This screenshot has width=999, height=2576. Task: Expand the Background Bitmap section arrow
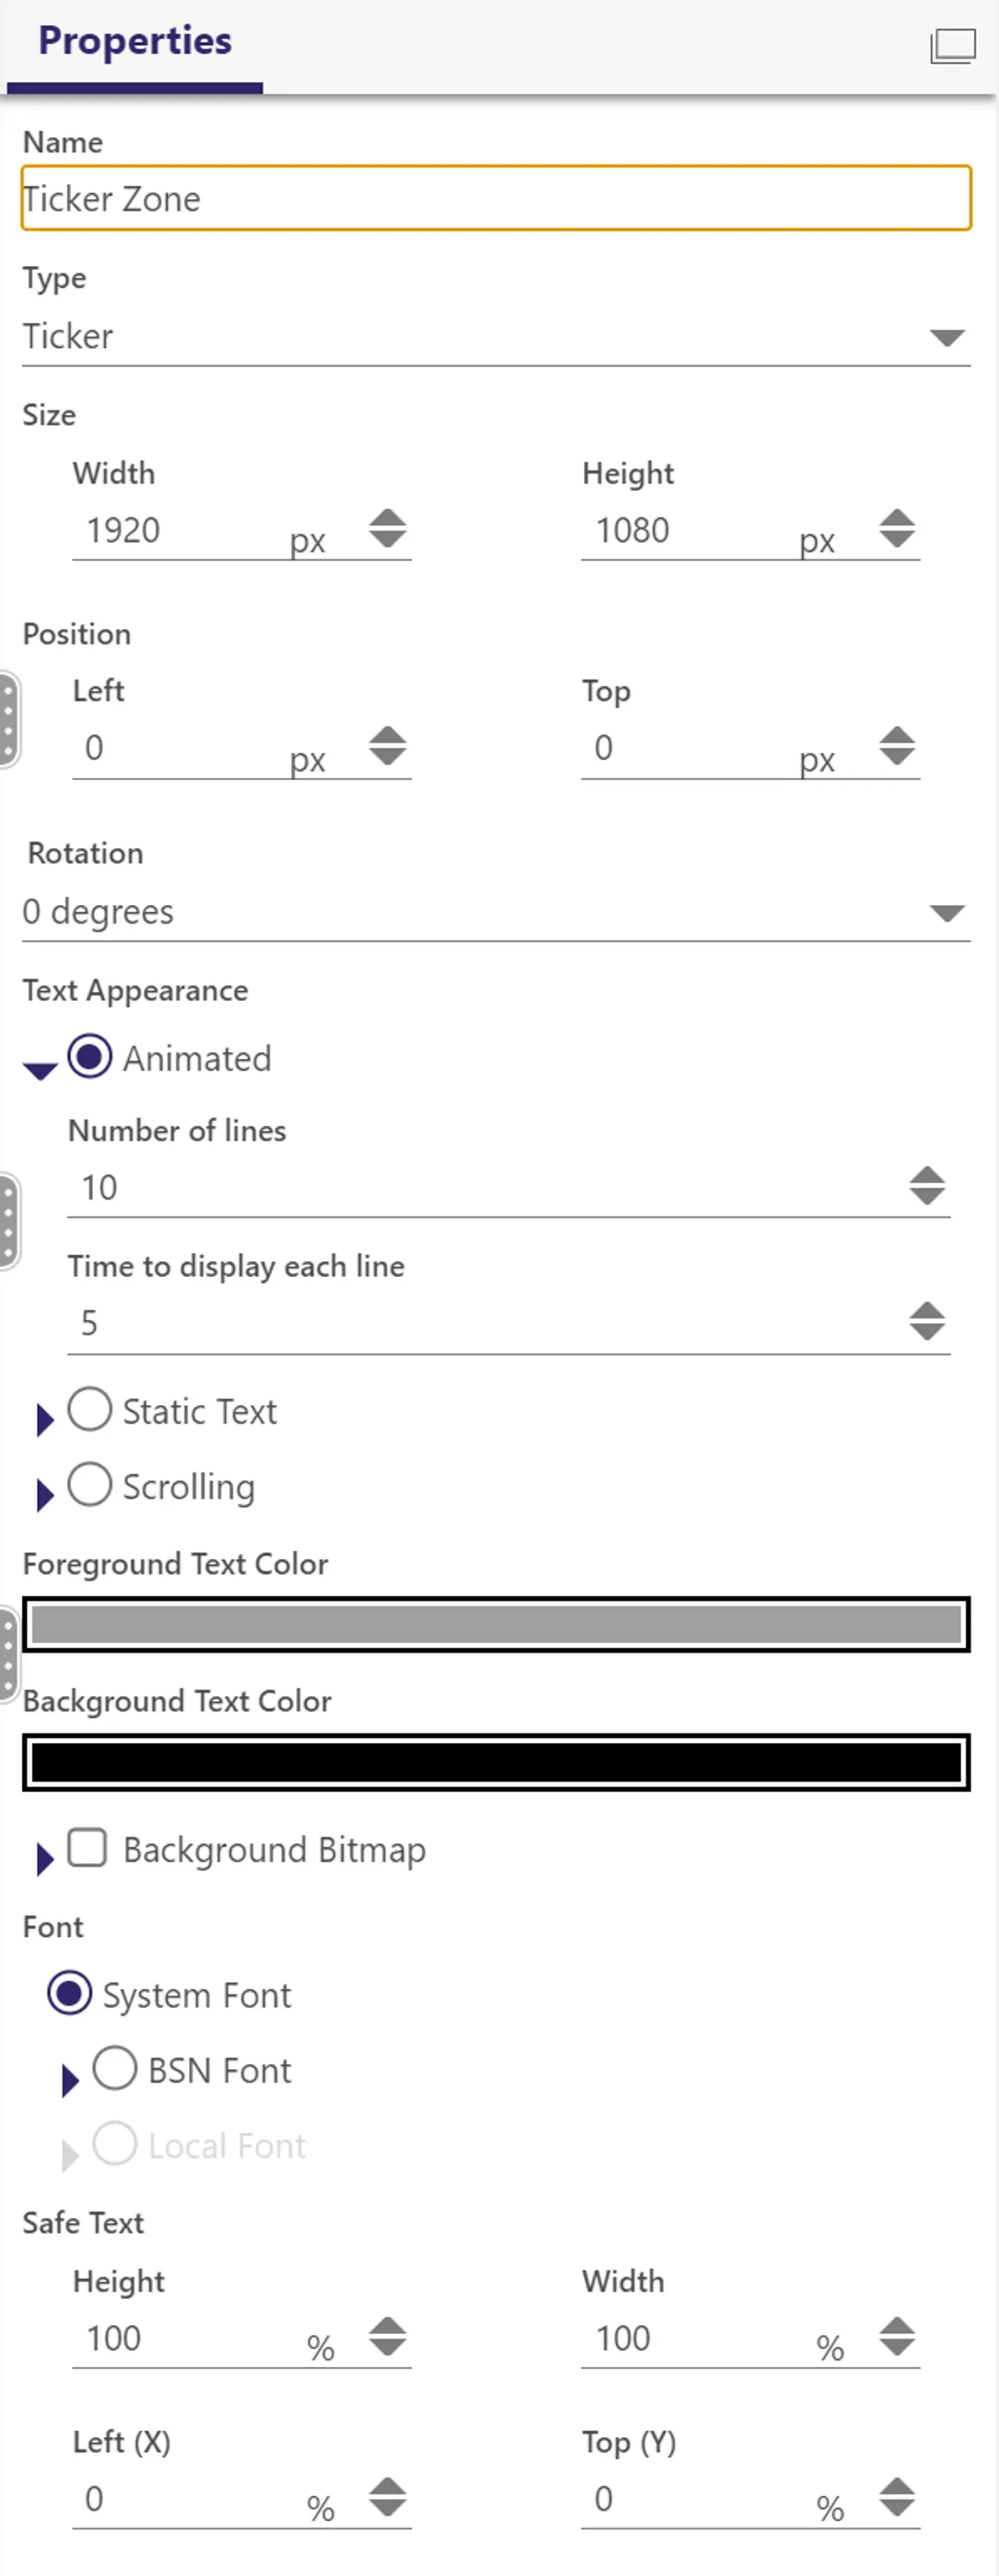[x=44, y=1859]
